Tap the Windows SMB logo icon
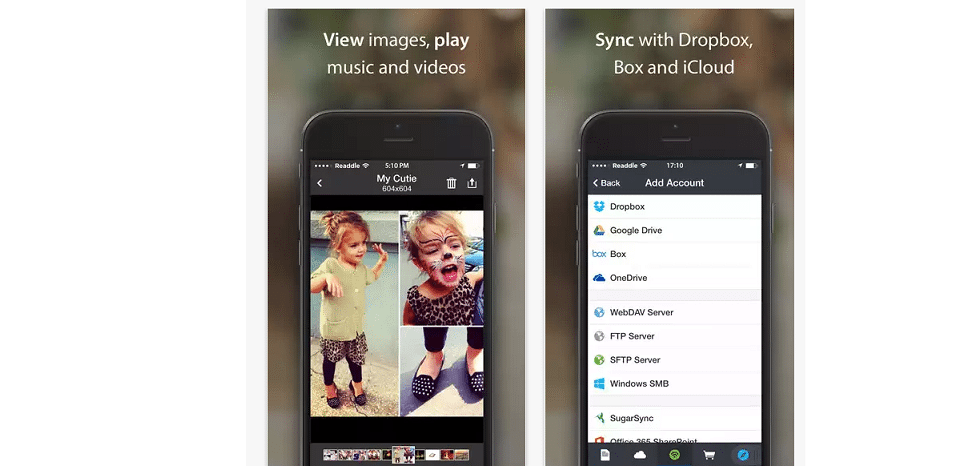The height and width of the screenshot is (470, 967). (x=599, y=384)
